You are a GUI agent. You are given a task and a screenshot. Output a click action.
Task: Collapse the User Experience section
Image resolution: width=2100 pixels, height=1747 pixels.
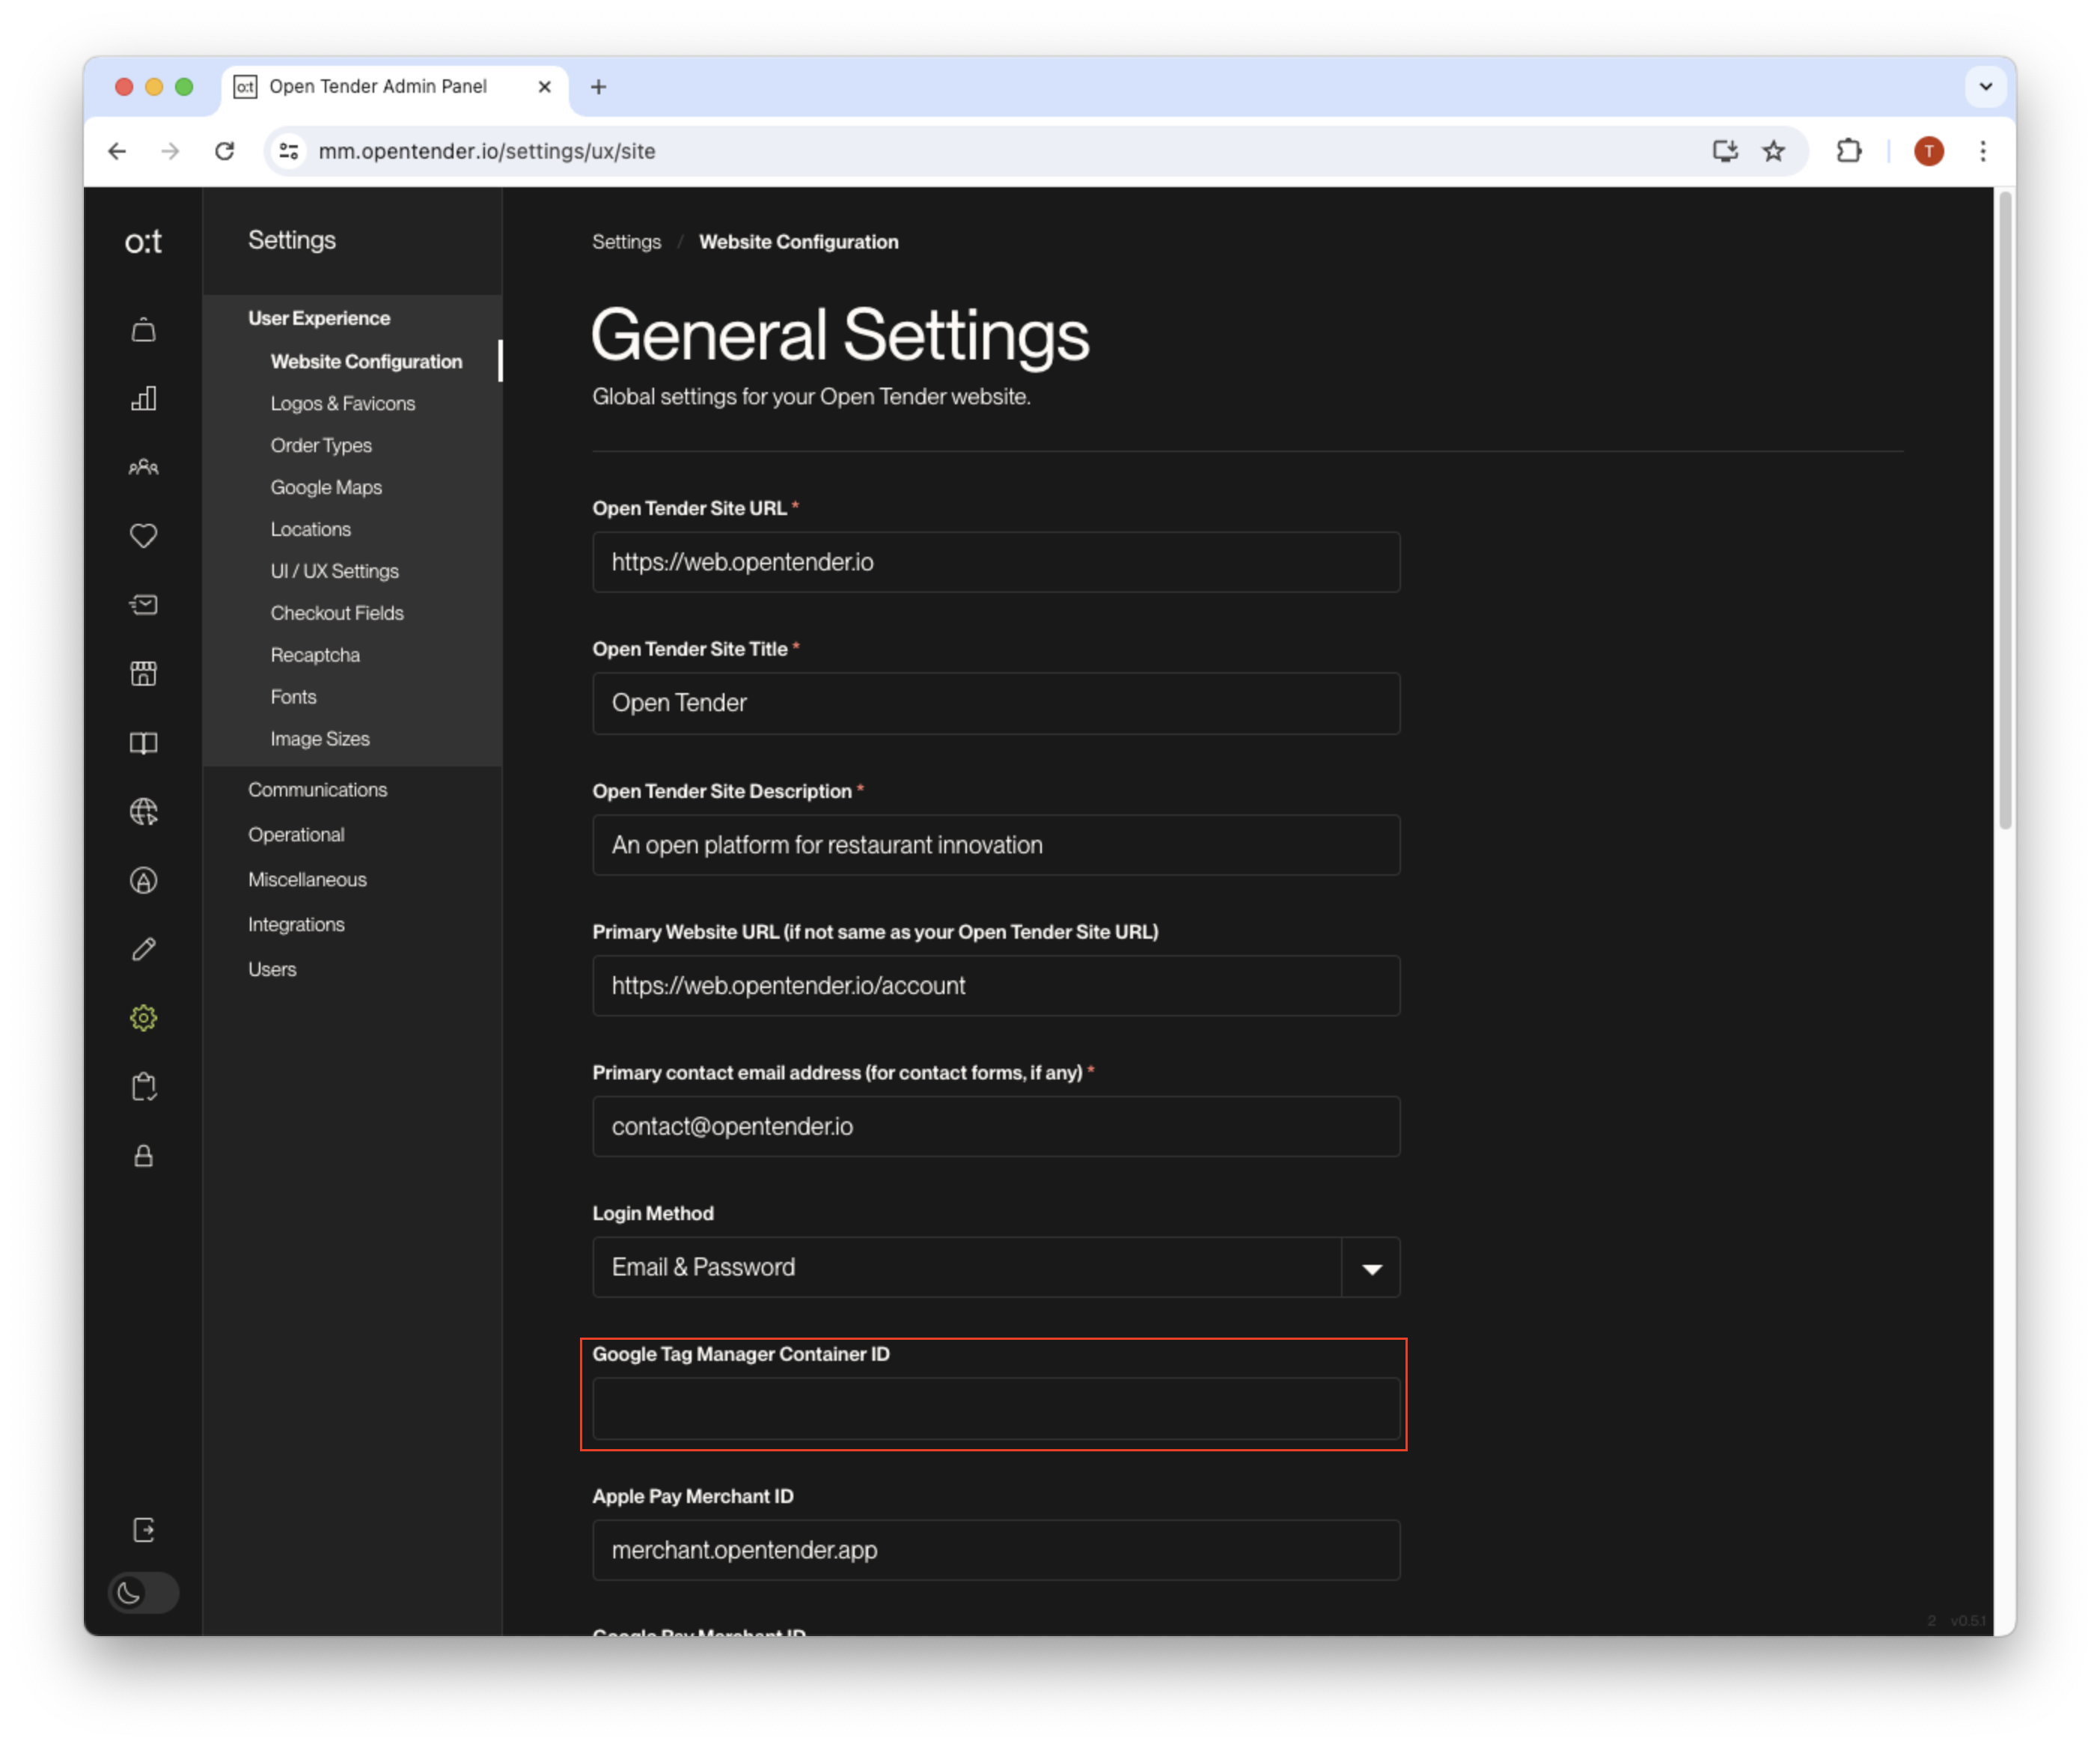319,318
